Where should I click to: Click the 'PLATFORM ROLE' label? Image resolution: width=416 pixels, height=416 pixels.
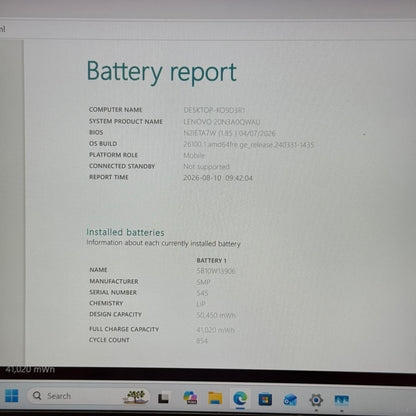(x=113, y=155)
